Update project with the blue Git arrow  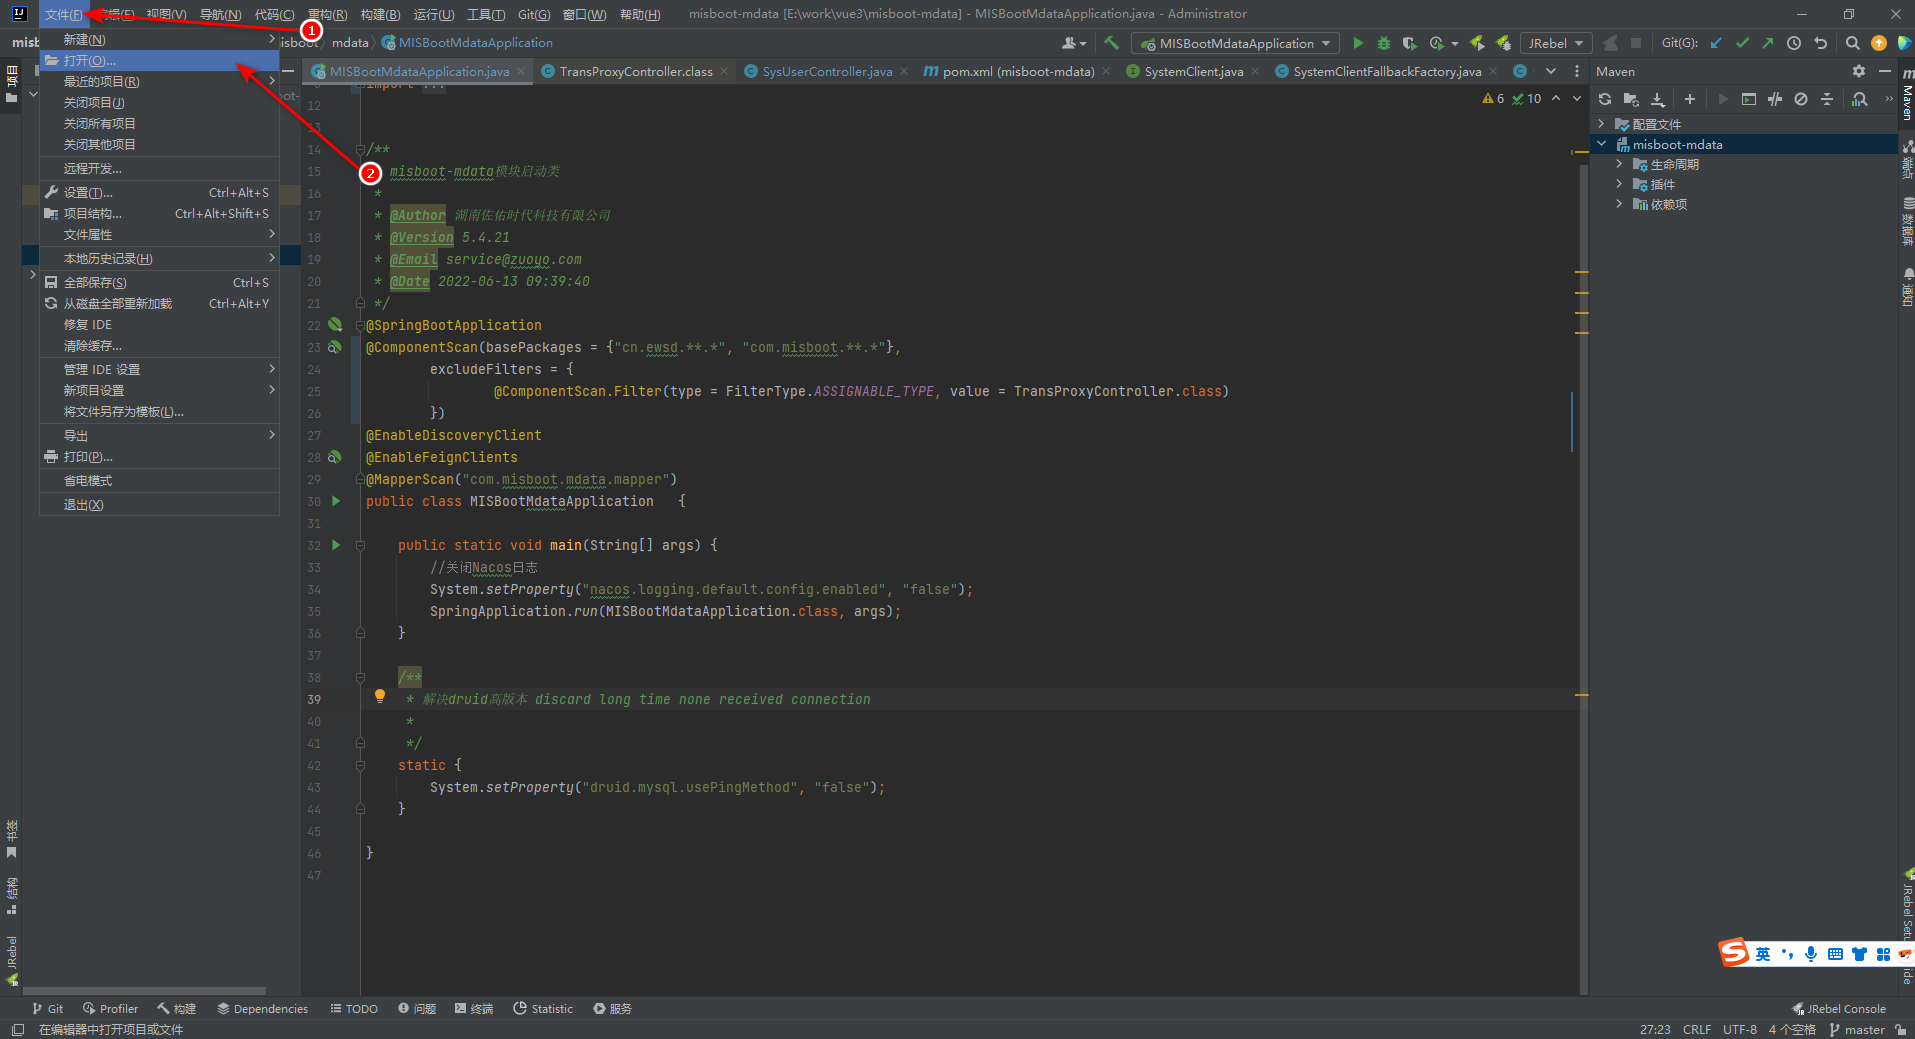pyautogui.click(x=1716, y=43)
